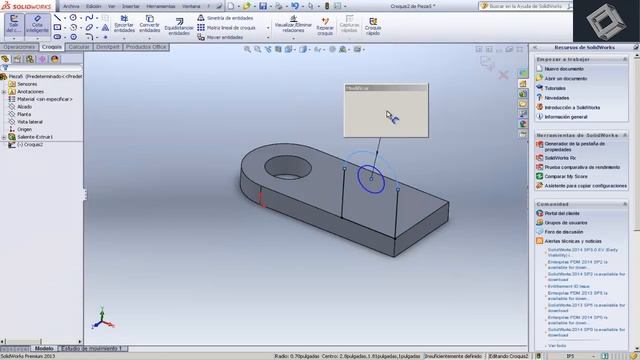Image resolution: width=640 pixels, height=360 pixels.
Task: Switch to the Modelo bottom tab
Action: 44,349
